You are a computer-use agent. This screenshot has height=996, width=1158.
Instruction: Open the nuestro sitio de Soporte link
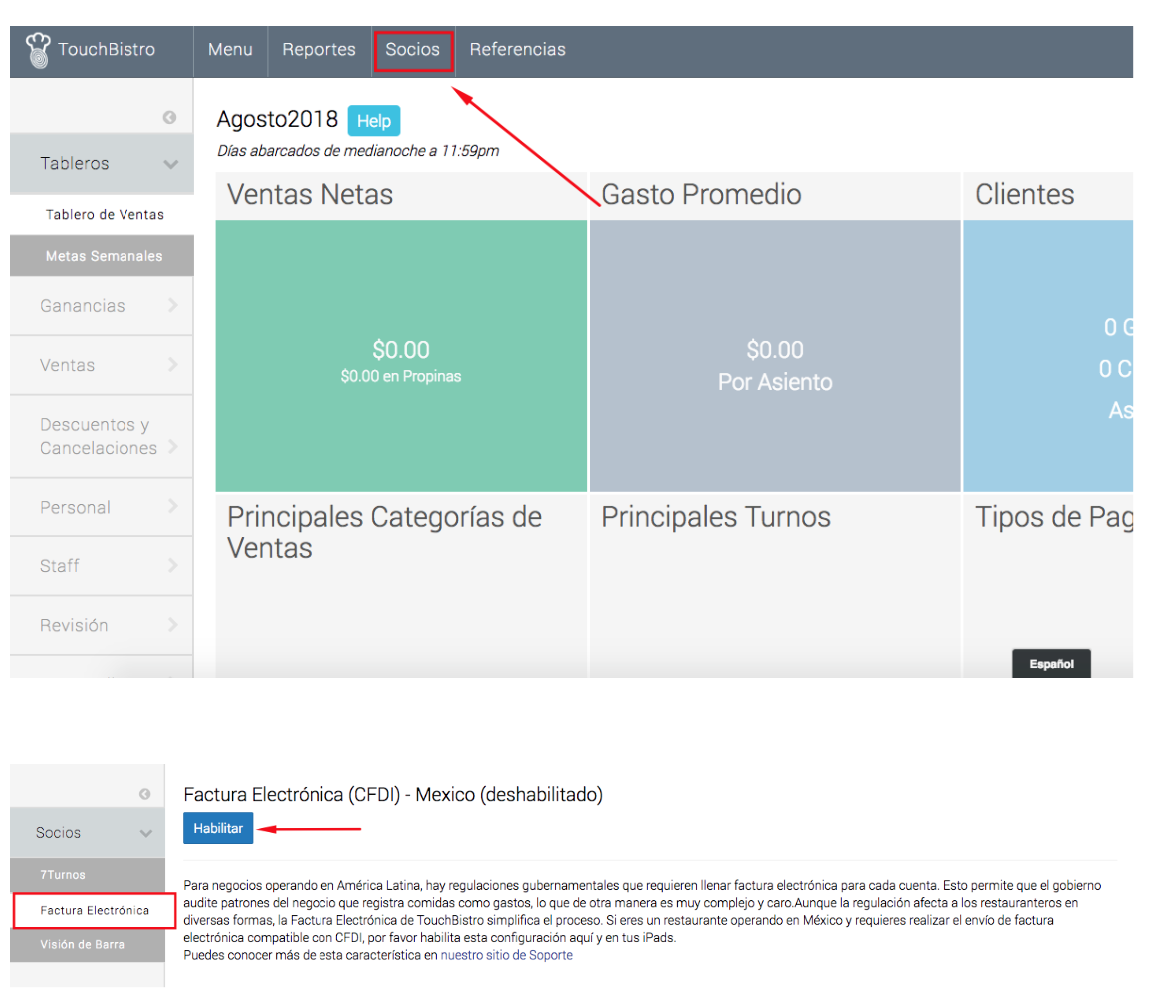(506, 955)
